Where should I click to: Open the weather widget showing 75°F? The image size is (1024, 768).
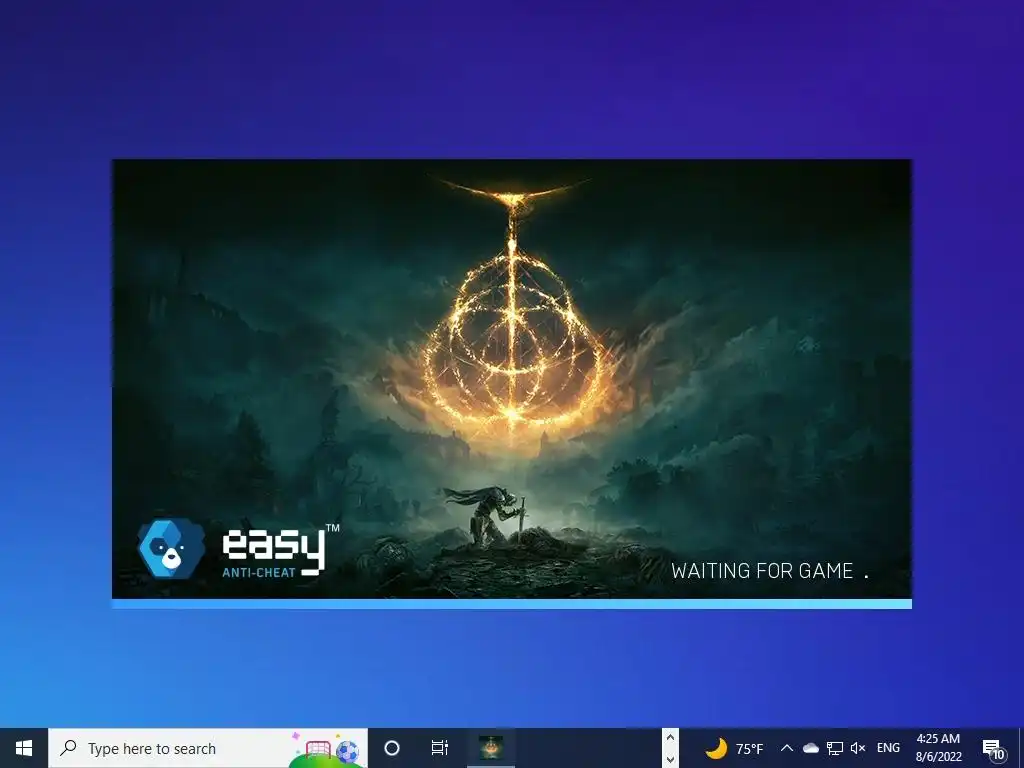coord(734,748)
